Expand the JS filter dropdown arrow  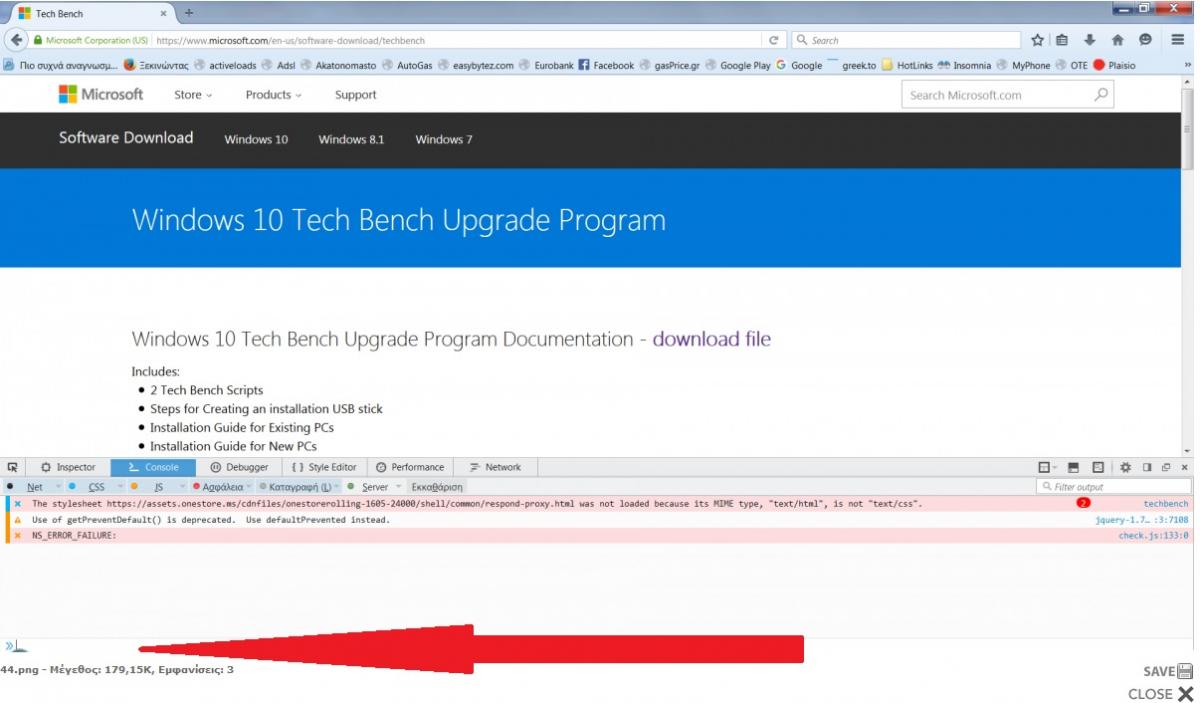[x=183, y=487]
